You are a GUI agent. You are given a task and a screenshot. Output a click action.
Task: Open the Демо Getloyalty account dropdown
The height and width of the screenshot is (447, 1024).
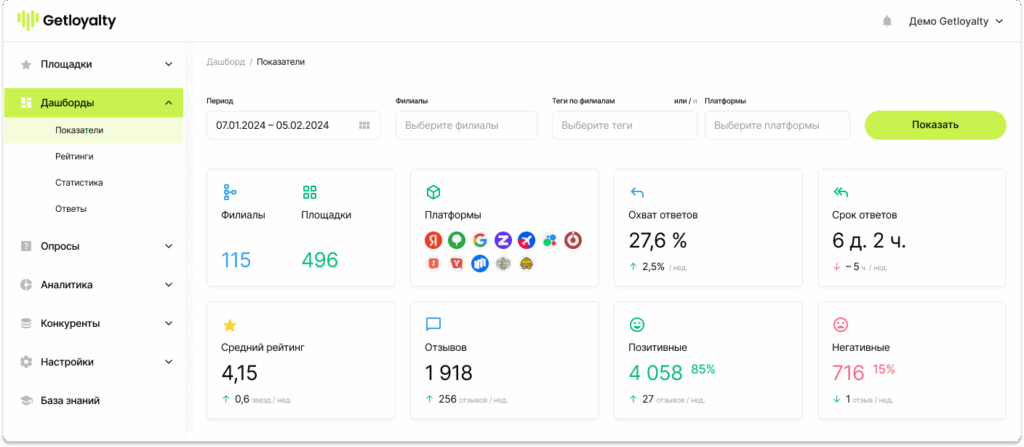[x=955, y=21]
